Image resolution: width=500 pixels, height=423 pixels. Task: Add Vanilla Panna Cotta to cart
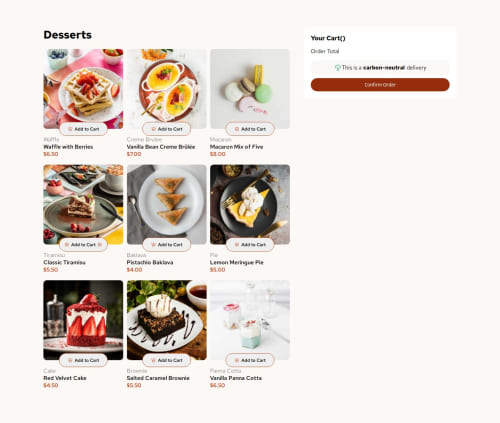coord(250,360)
